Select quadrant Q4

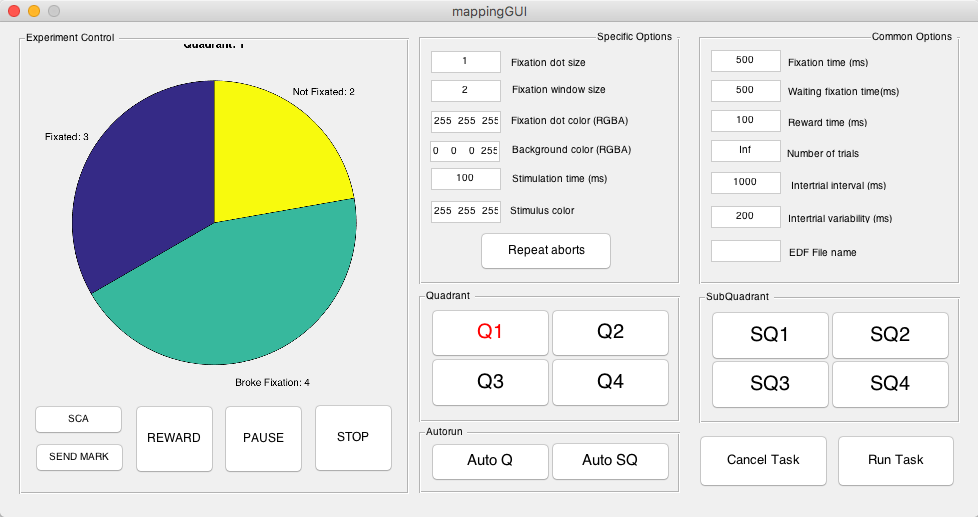[610, 382]
